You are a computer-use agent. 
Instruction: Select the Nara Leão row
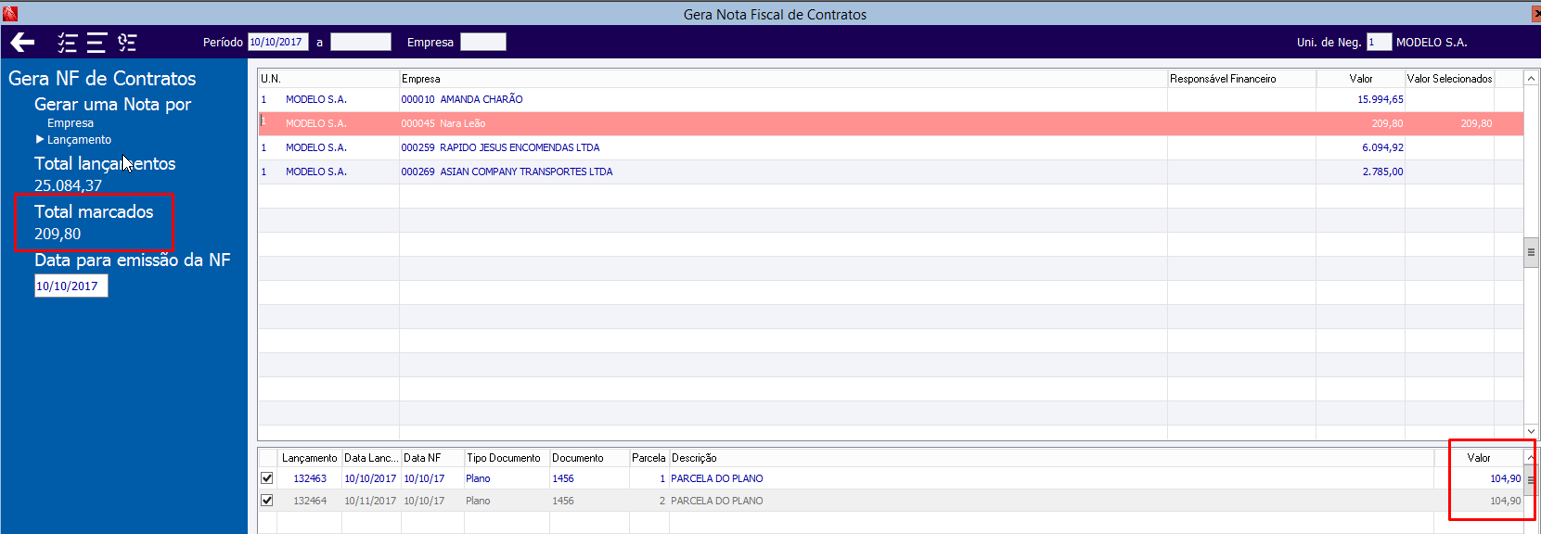coord(890,123)
